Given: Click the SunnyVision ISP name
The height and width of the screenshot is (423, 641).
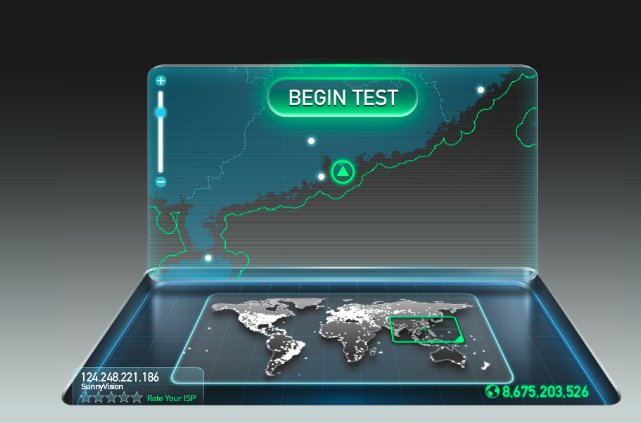Looking at the screenshot, I should click(102, 387).
